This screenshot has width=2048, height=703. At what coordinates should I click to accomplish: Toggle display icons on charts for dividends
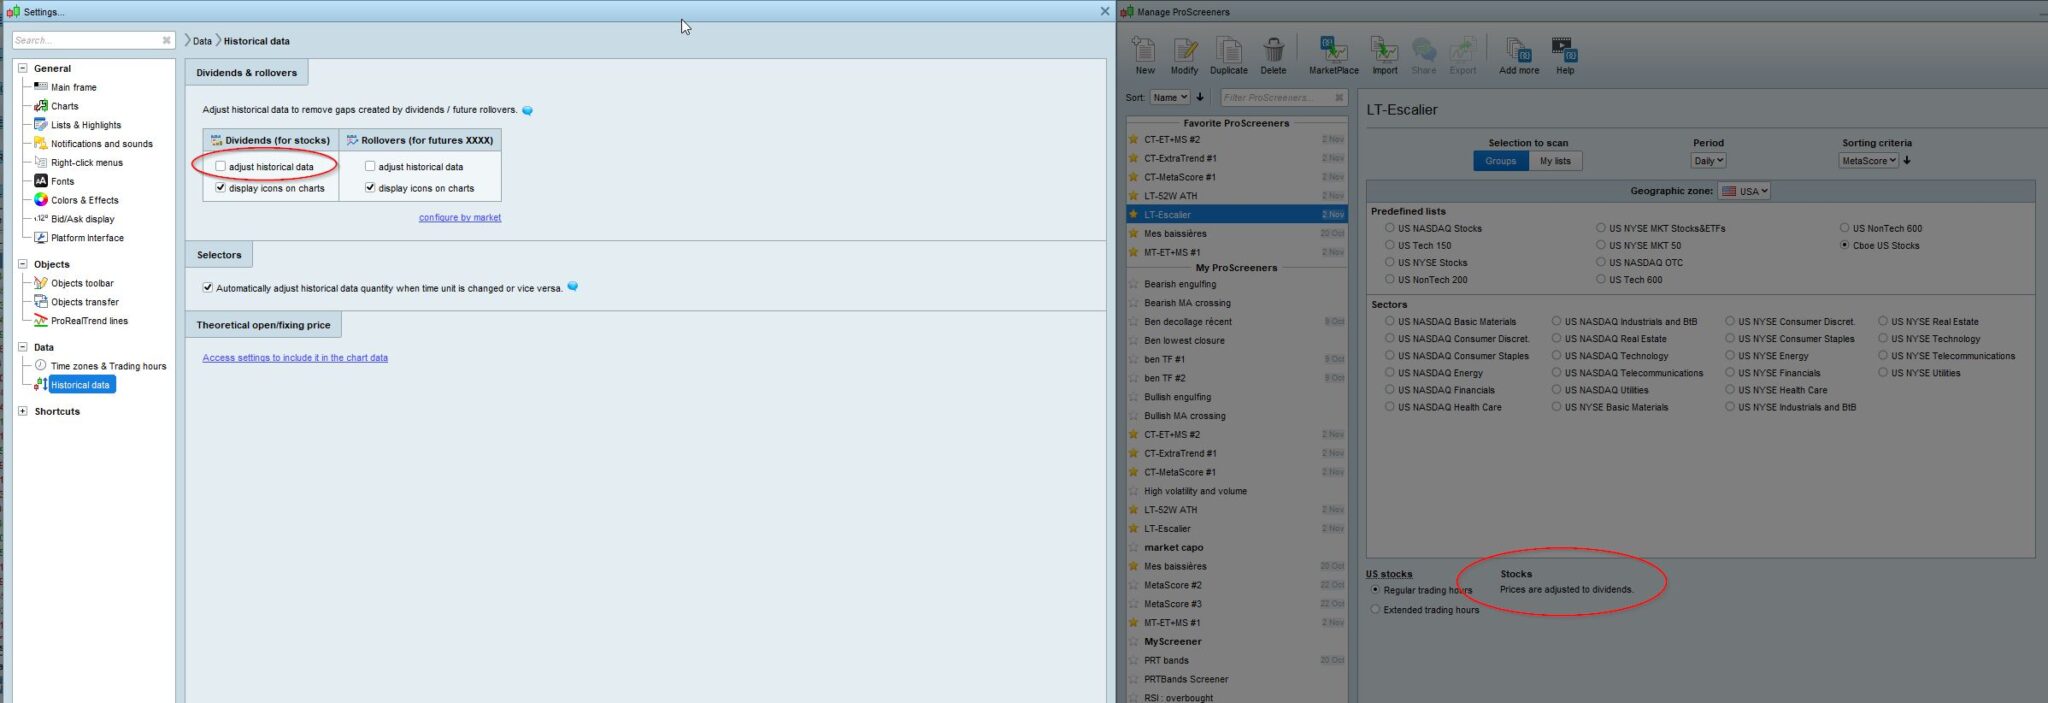click(x=220, y=187)
